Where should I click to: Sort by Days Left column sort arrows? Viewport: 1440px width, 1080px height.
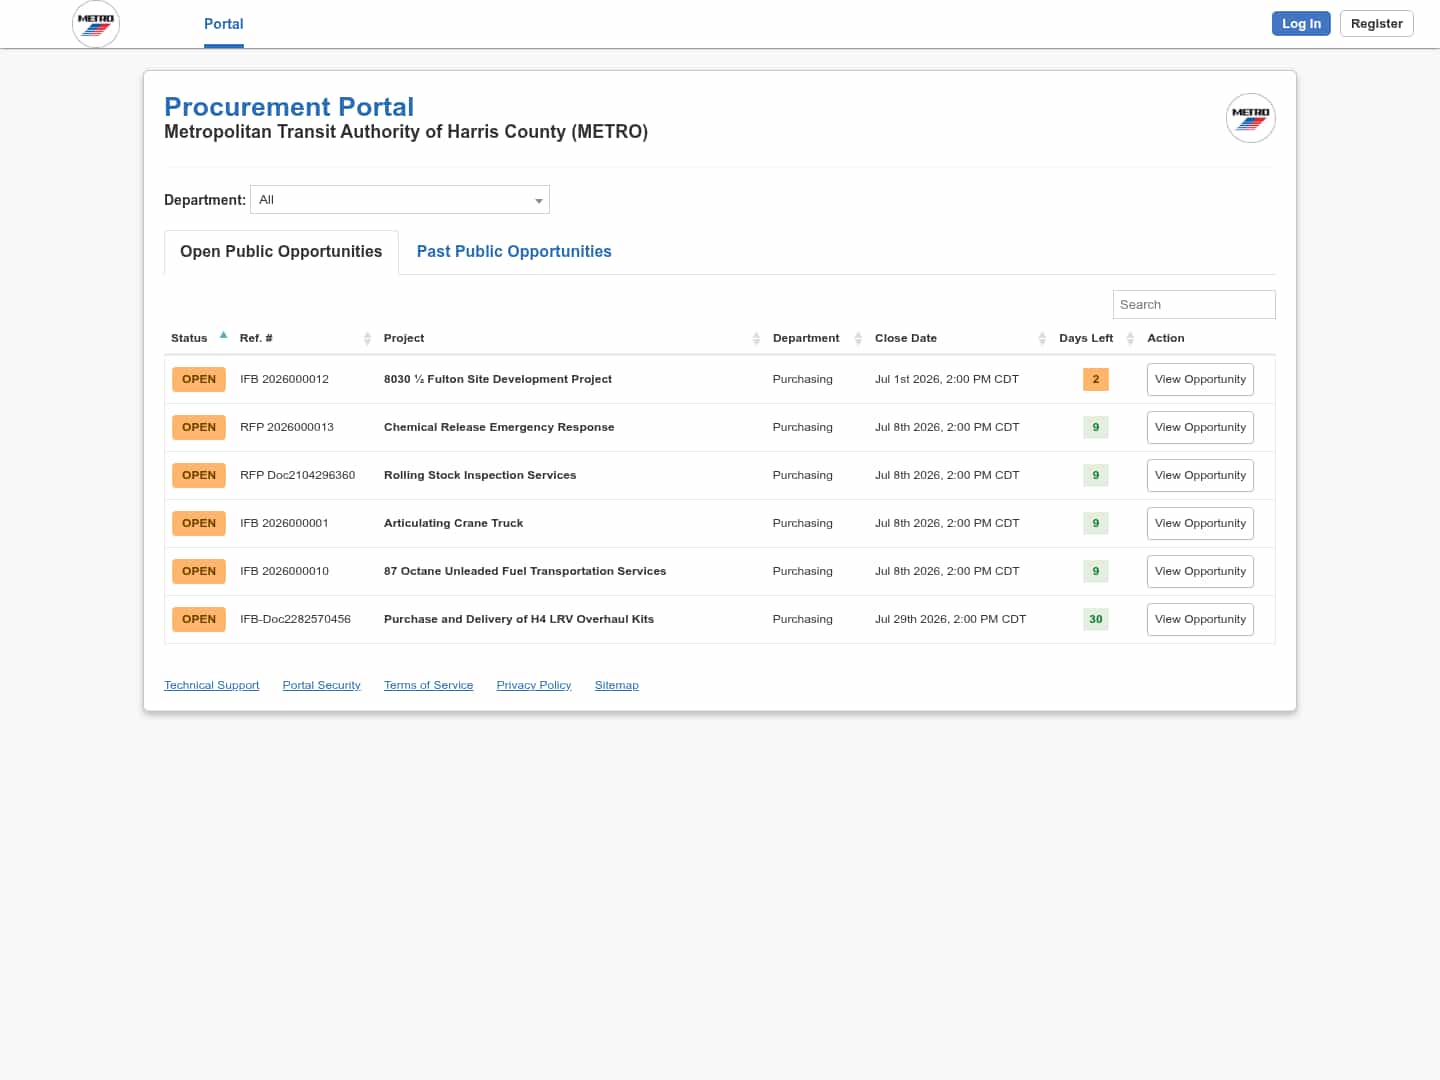pyautogui.click(x=1130, y=339)
